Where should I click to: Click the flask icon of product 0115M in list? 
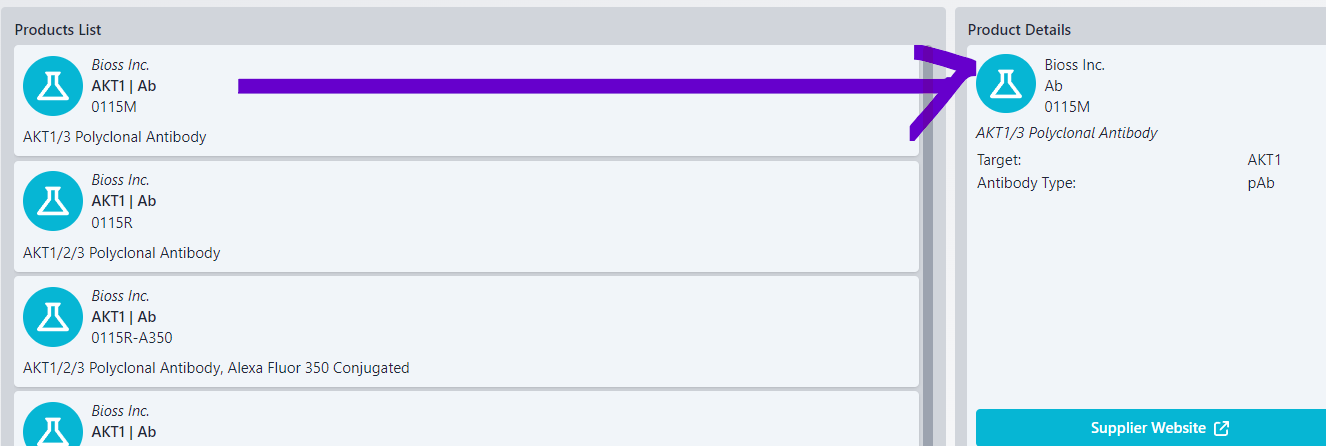[x=52, y=85]
